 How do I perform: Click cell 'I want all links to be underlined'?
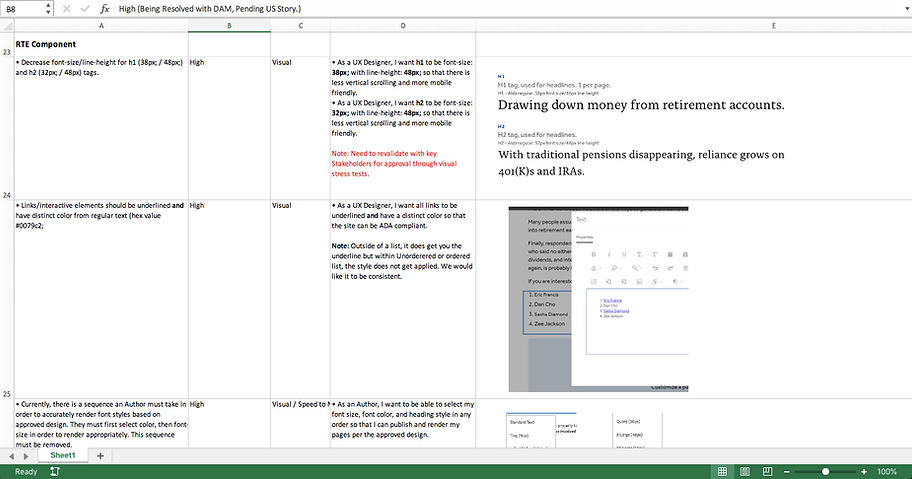point(402,299)
